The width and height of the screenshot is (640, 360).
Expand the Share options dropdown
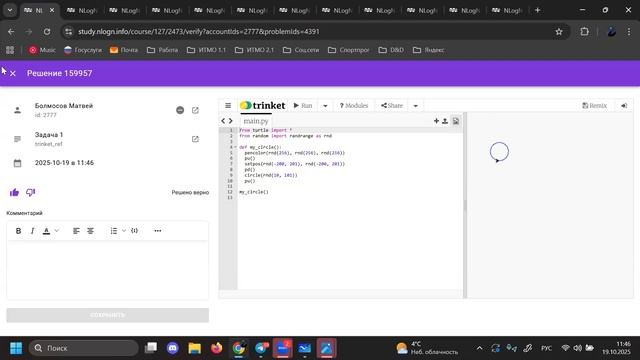tap(416, 106)
